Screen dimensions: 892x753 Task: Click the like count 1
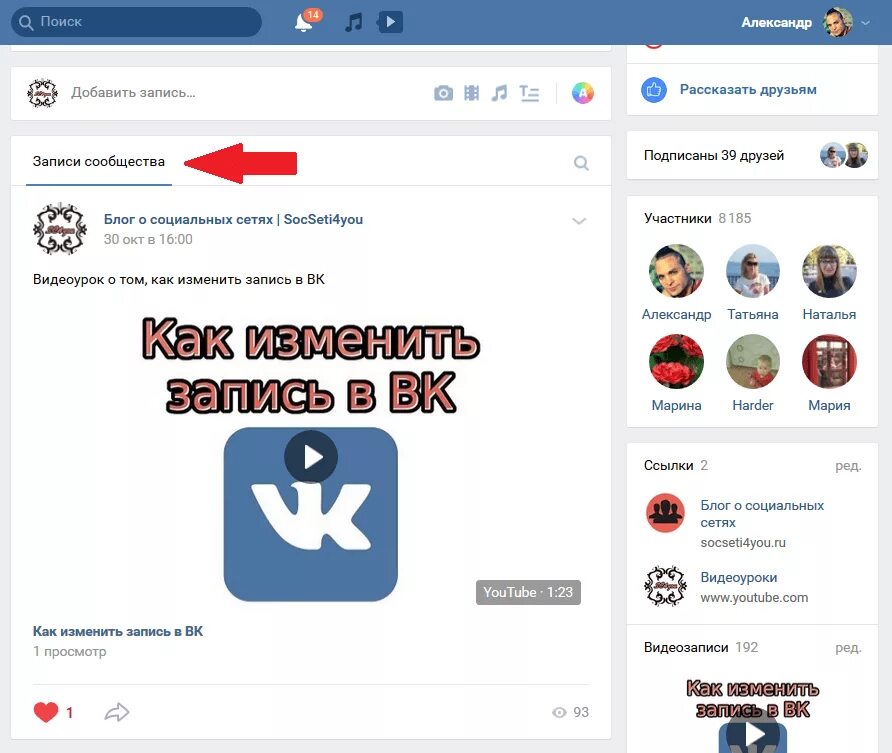[x=69, y=713]
